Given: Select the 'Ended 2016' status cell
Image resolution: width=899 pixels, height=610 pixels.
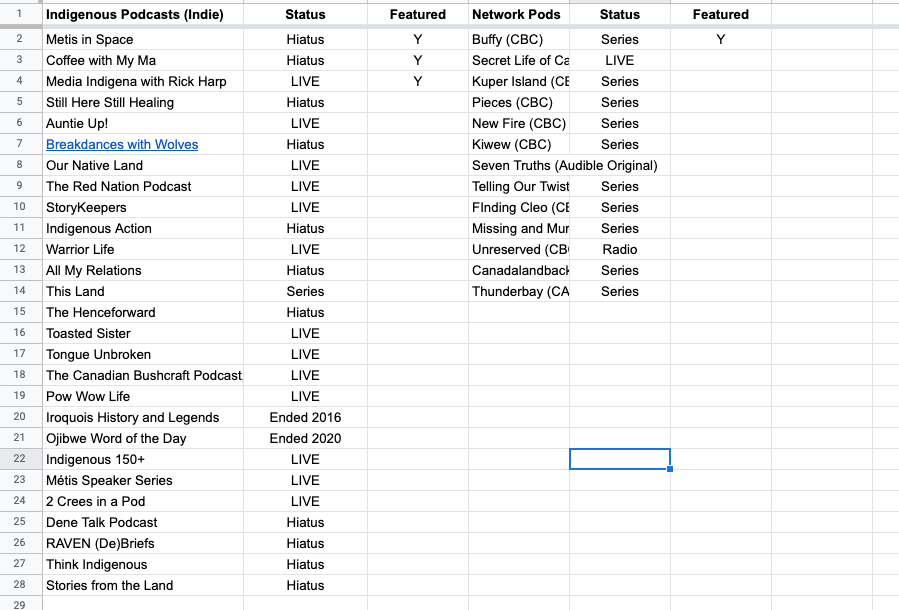Looking at the screenshot, I should (305, 417).
